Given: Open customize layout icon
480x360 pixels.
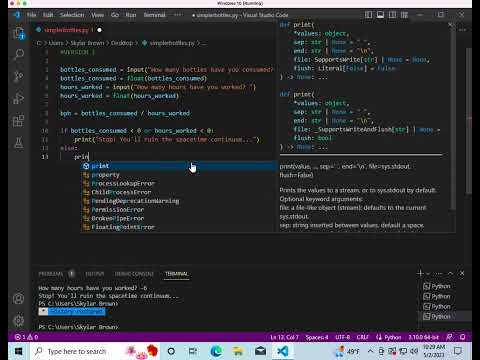Looking at the screenshot, I should [404, 15].
